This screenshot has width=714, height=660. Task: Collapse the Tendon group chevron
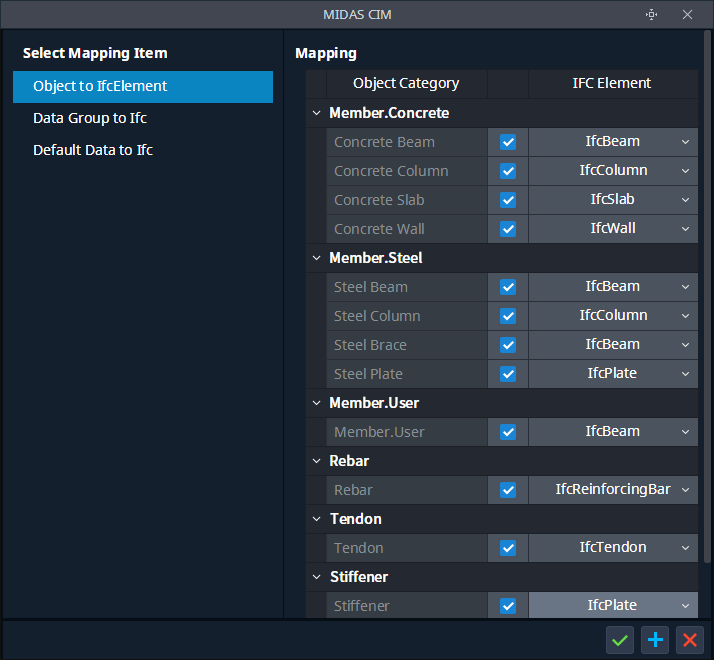click(x=316, y=519)
